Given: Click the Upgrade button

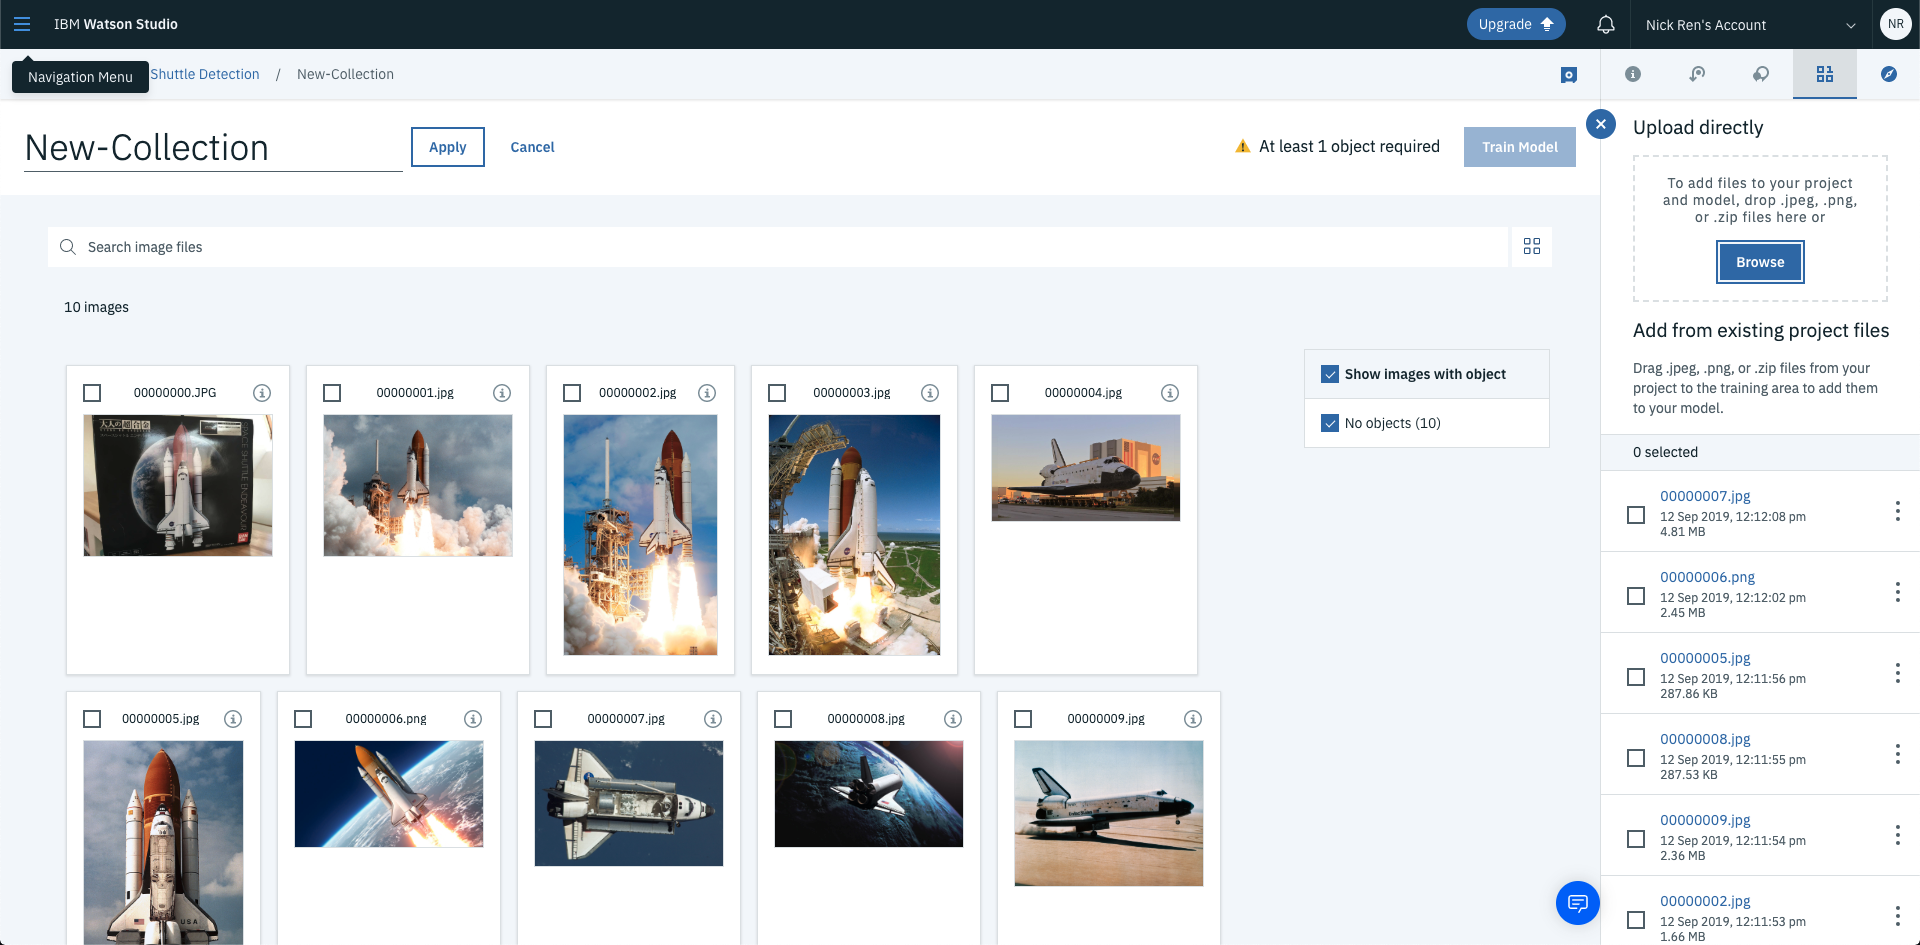Looking at the screenshot, I should pyautogui.click(x=1516, y=24).
